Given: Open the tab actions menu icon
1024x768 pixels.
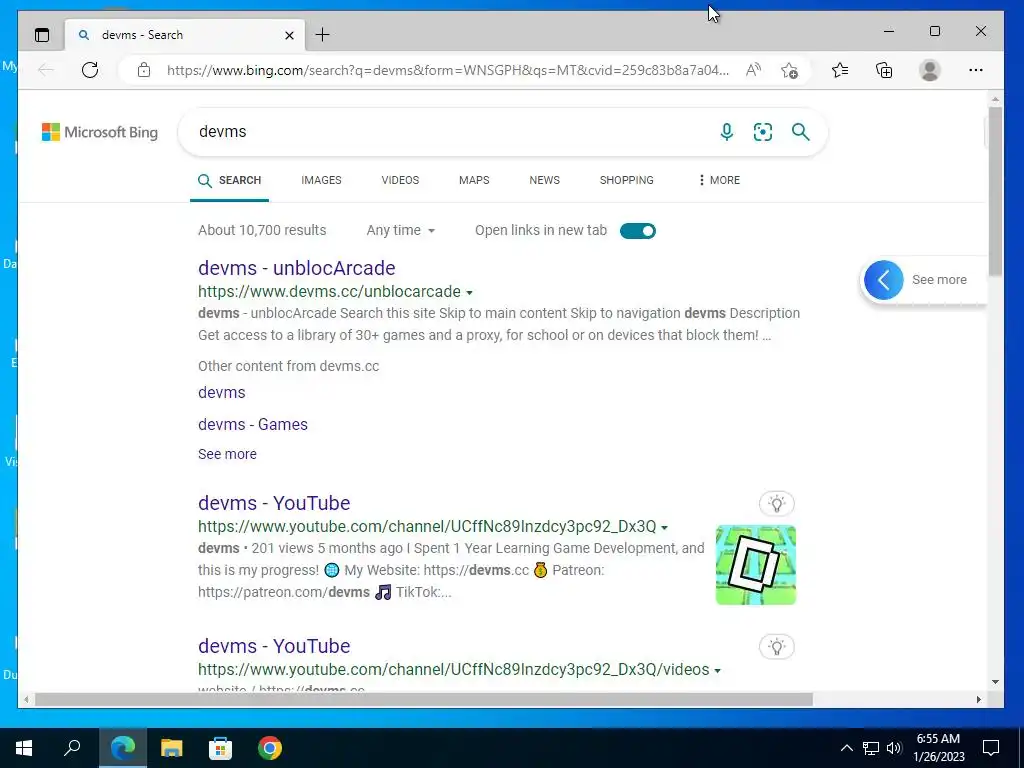Looking at the screenshot, I should point(42,35).
